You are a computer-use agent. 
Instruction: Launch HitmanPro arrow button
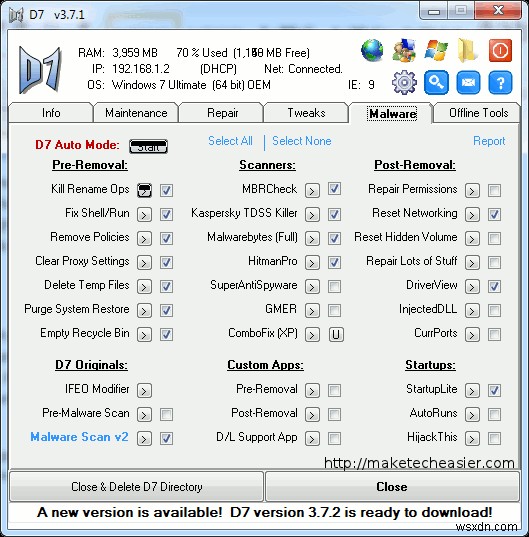312,263
